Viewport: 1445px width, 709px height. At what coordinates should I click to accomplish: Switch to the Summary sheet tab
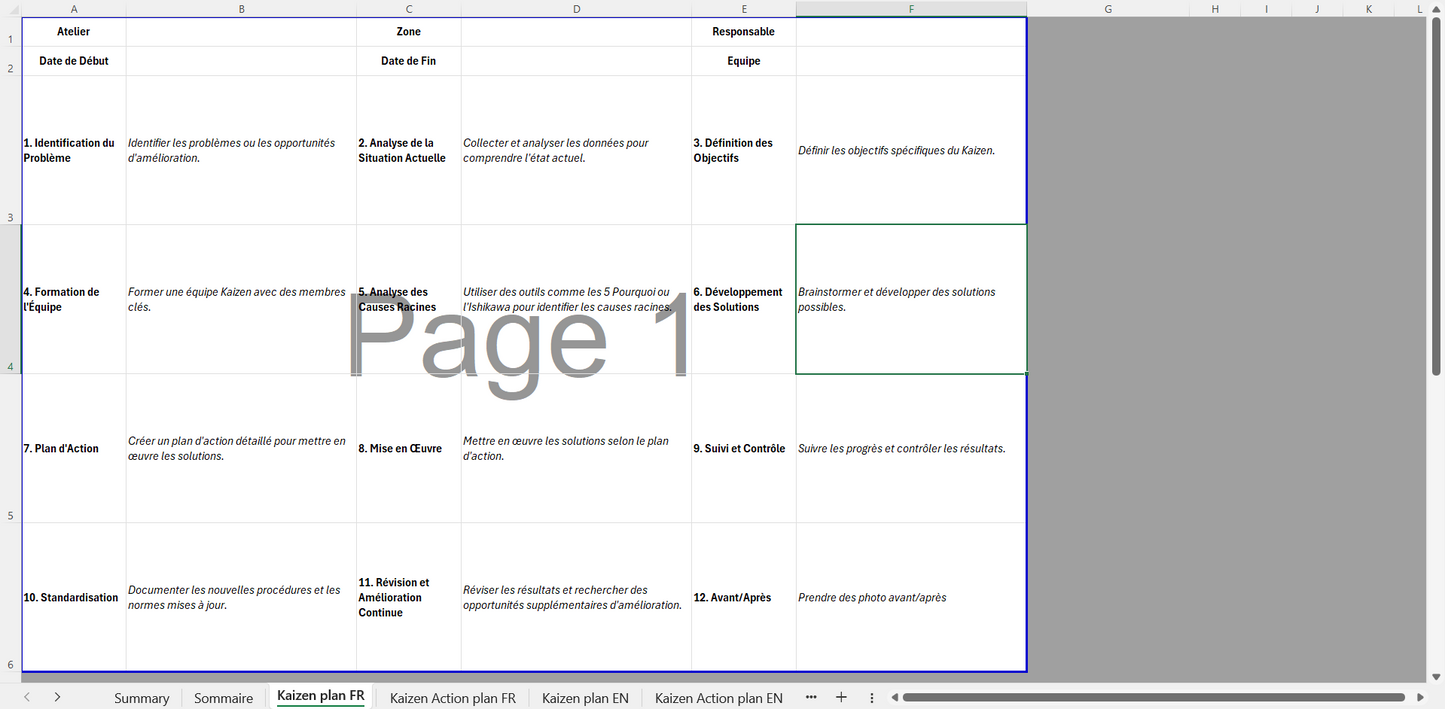coord(141,698)
